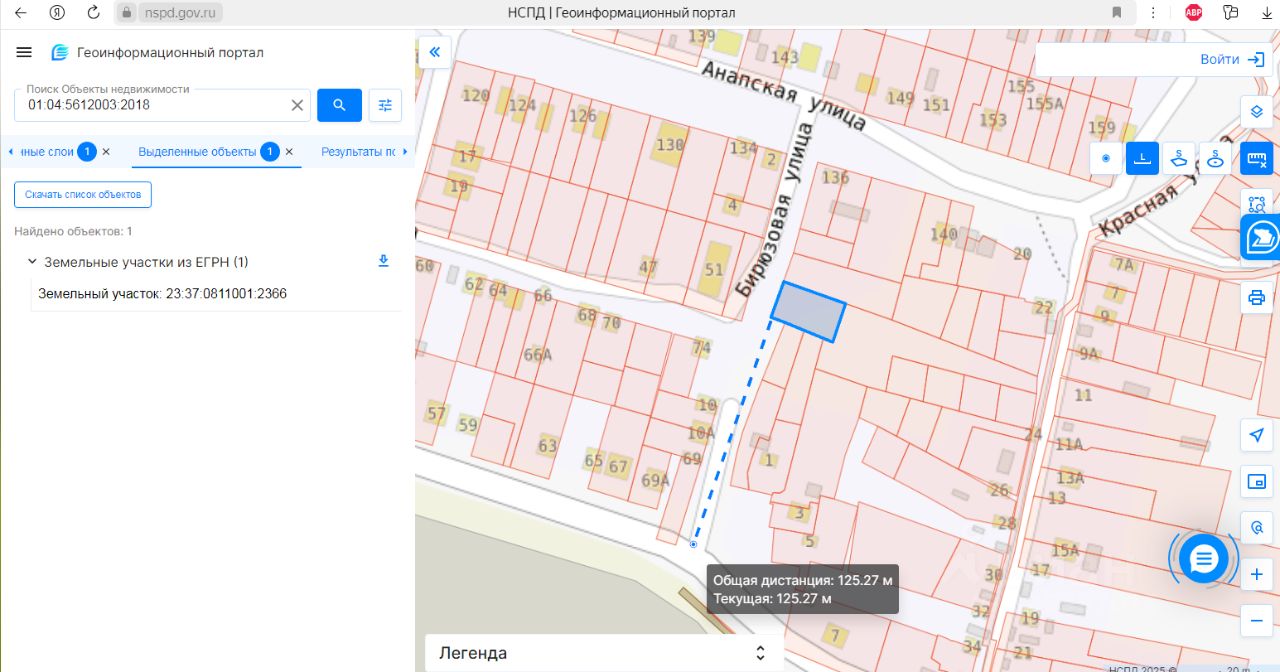Download the Земельные участки из ЕГРН group

click(x=382, y=261)
